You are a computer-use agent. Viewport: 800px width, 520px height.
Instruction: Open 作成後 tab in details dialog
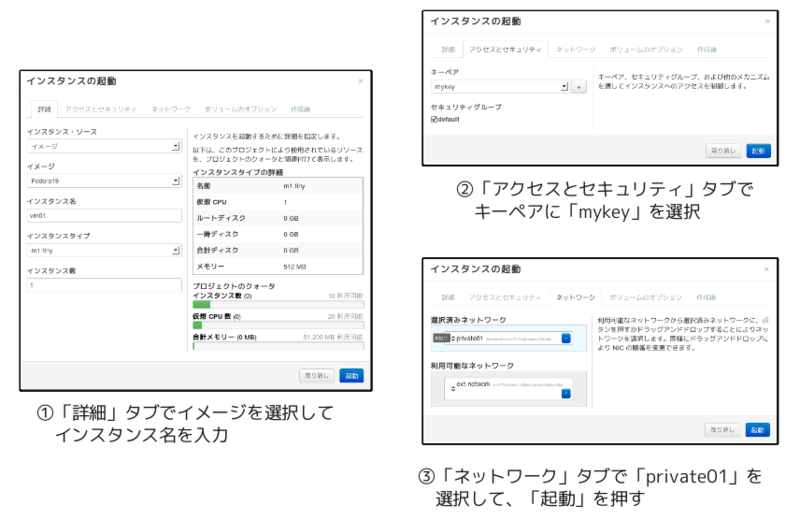301,109
